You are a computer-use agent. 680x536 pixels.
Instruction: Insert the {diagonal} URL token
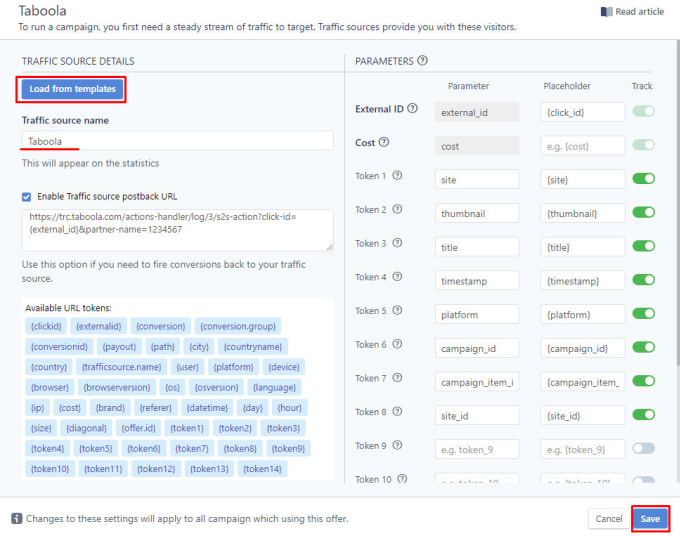[x=86, y=428]
